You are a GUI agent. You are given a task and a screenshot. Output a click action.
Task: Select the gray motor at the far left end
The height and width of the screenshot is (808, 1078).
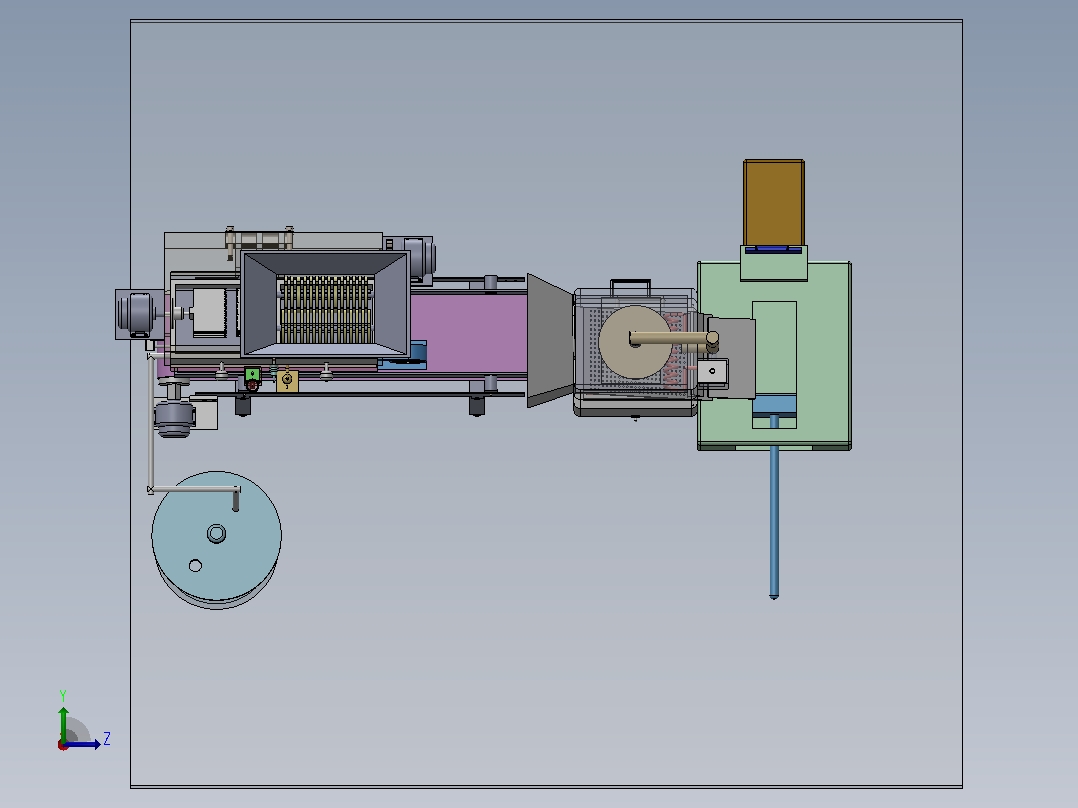click(139, 314)
